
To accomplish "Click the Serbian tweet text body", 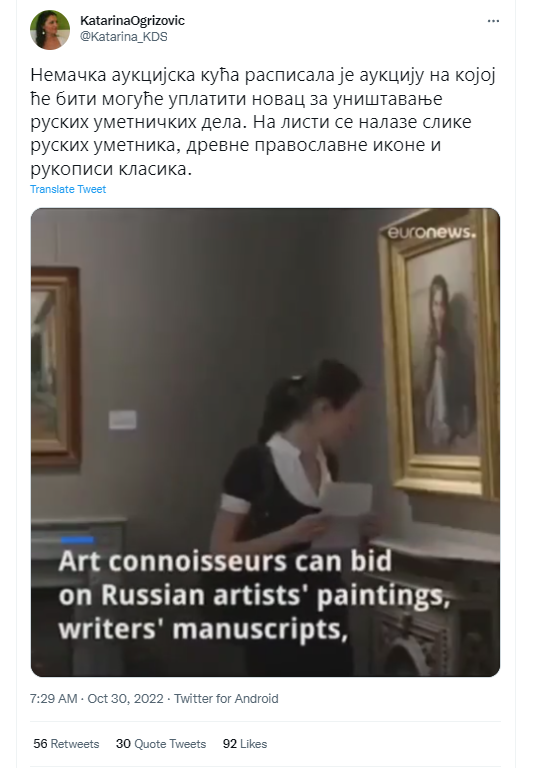I will (x=263, y=122).
